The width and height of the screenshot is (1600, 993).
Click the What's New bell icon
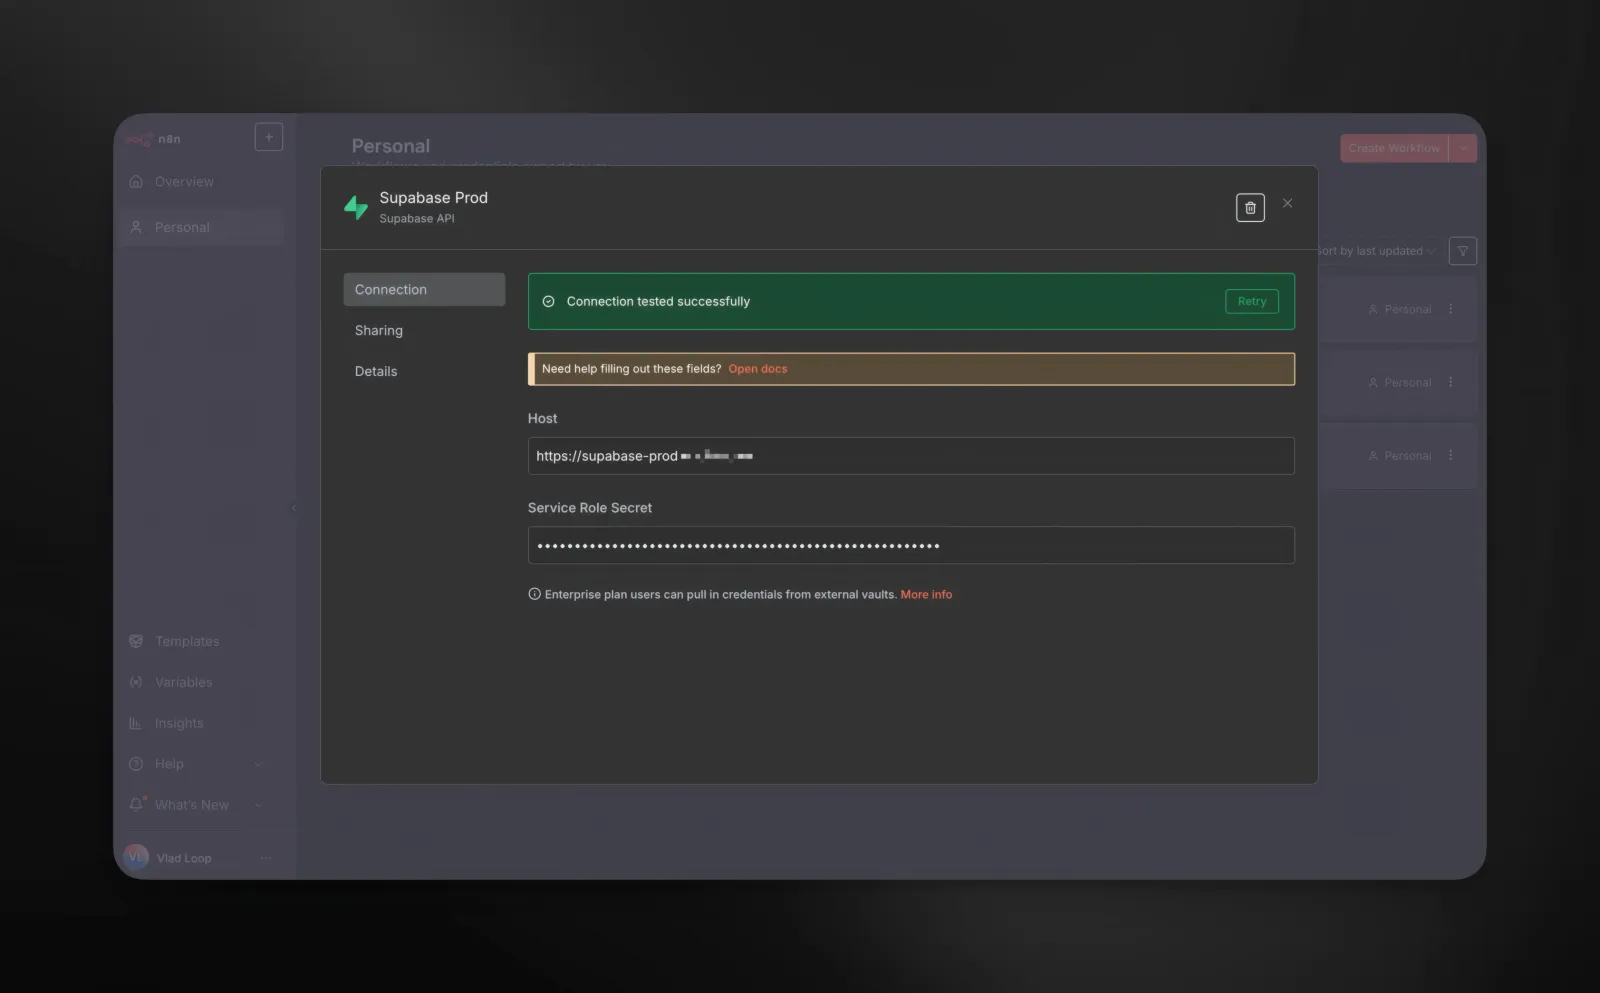click(136, 804)
